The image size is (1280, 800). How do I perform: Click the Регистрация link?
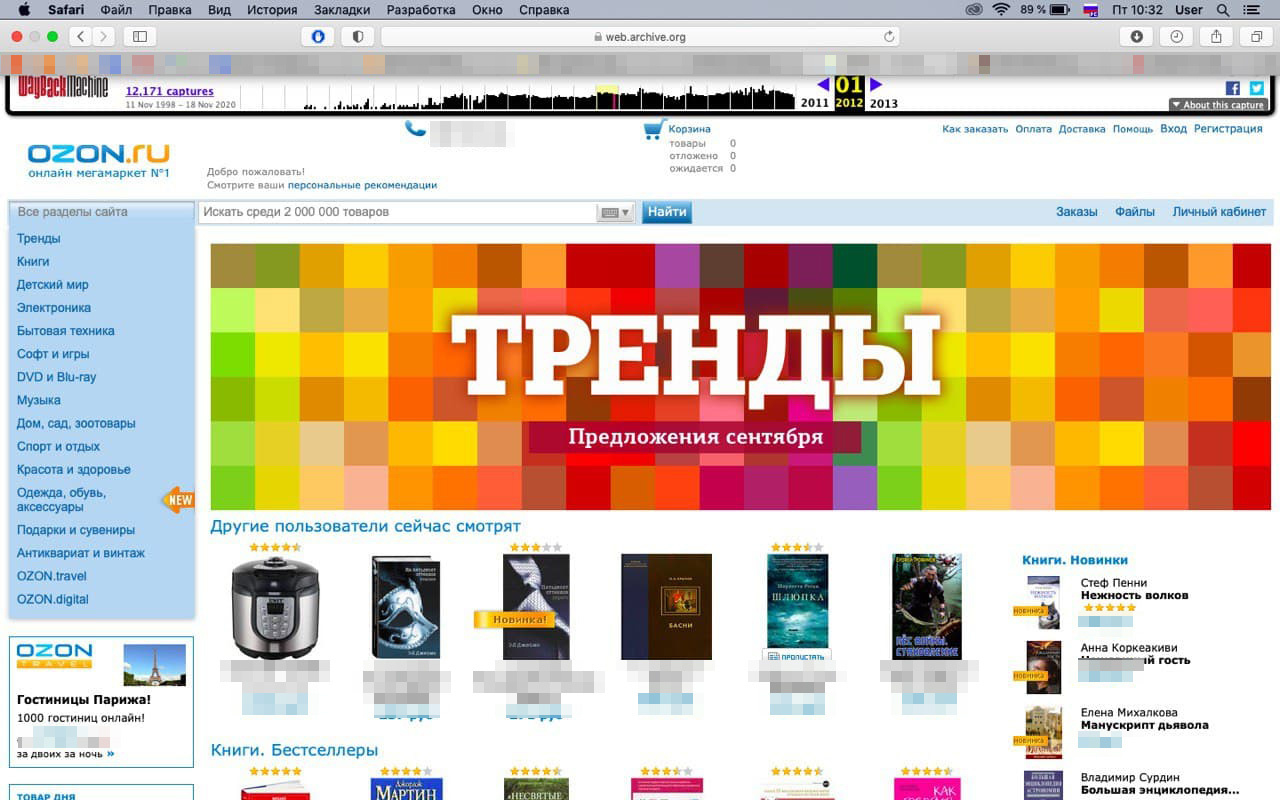point(1228,129)
